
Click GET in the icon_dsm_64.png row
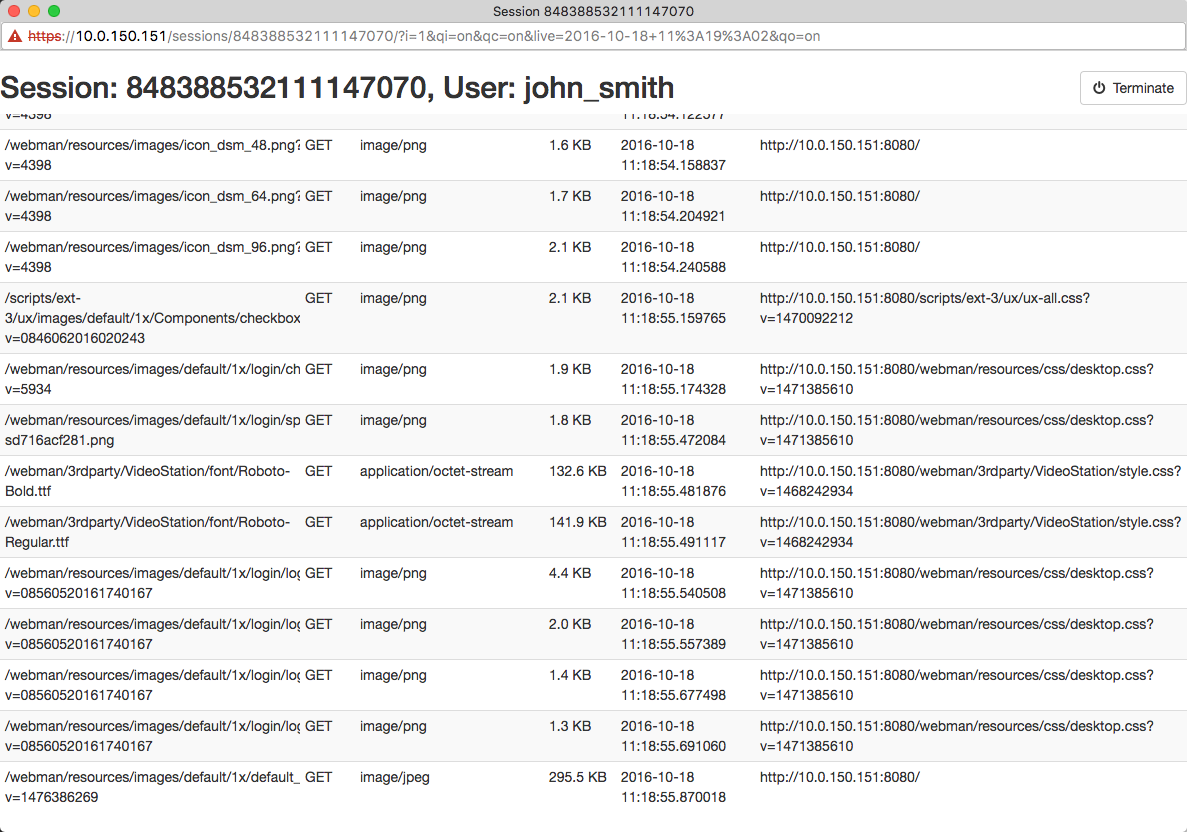319,196
